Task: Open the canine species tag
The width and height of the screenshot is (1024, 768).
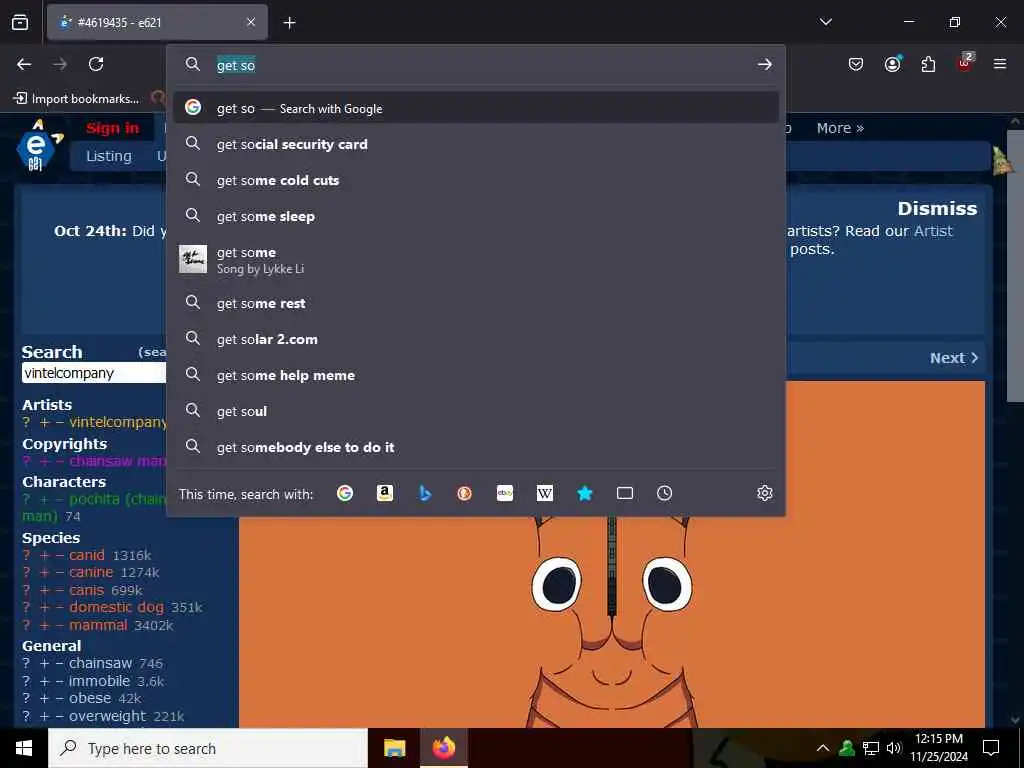Action: click(x=91, y=572)
